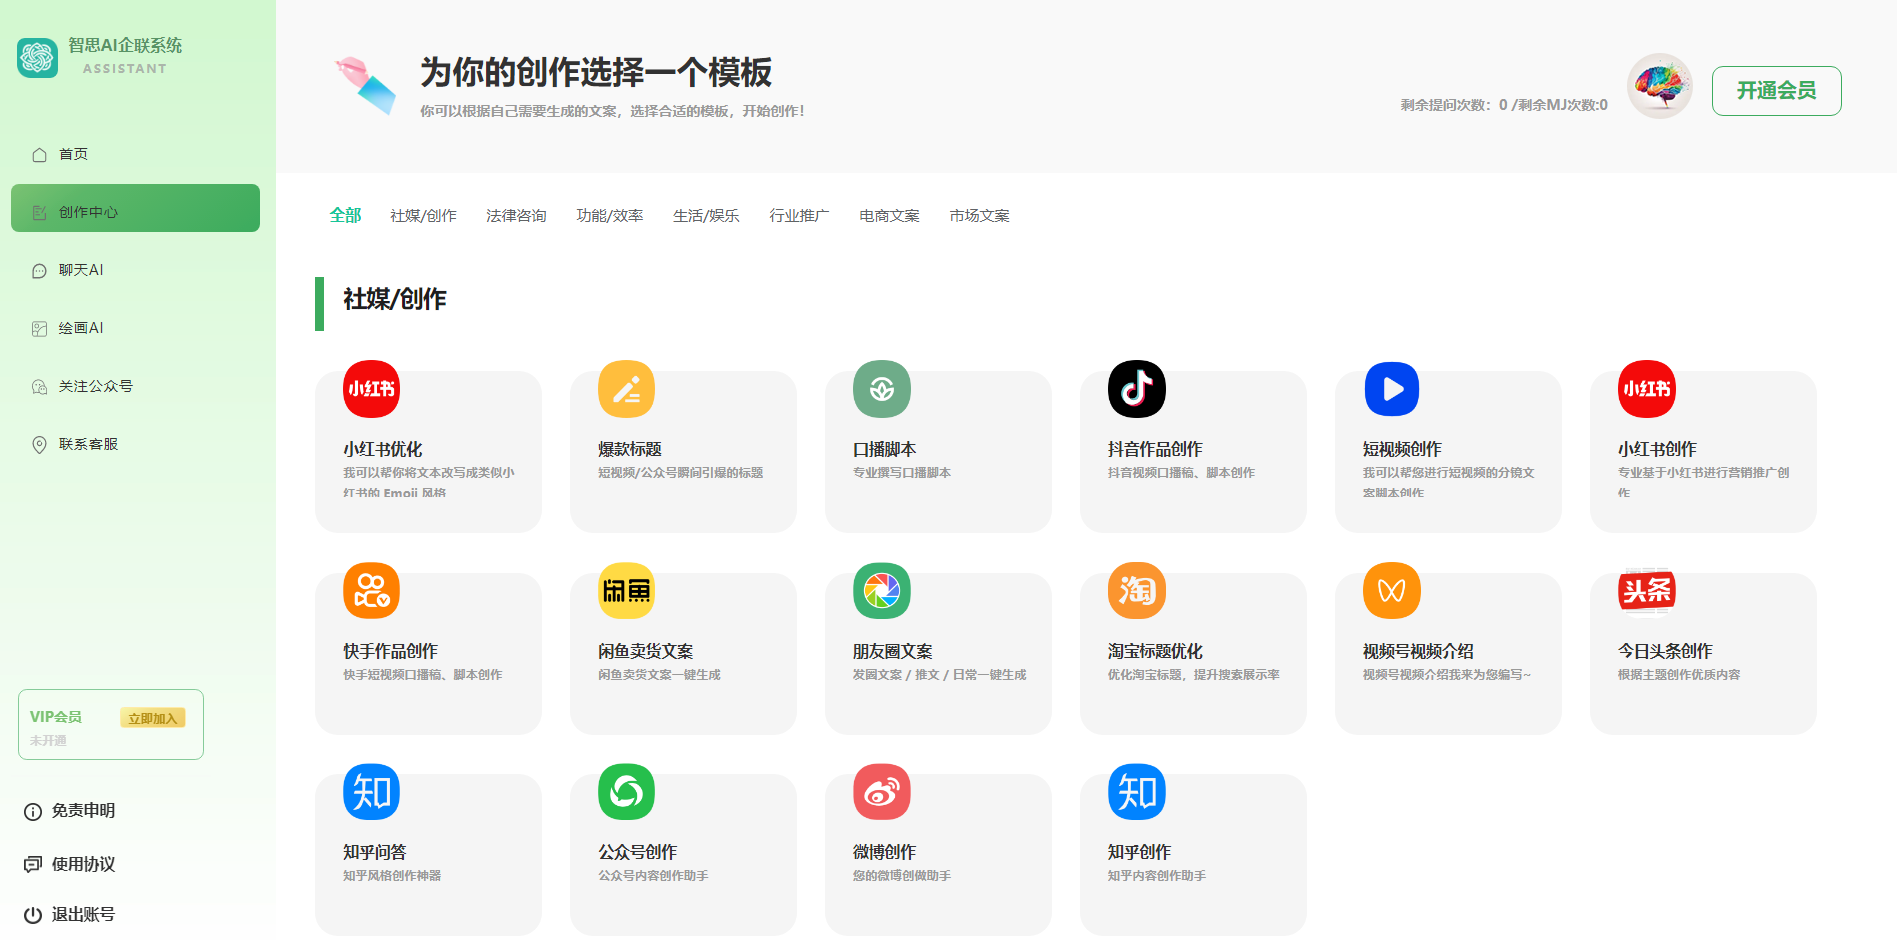Click the 今日头条创作 headline icon
Viewport: 1897px width, 940px height.
click(1646, 591)
